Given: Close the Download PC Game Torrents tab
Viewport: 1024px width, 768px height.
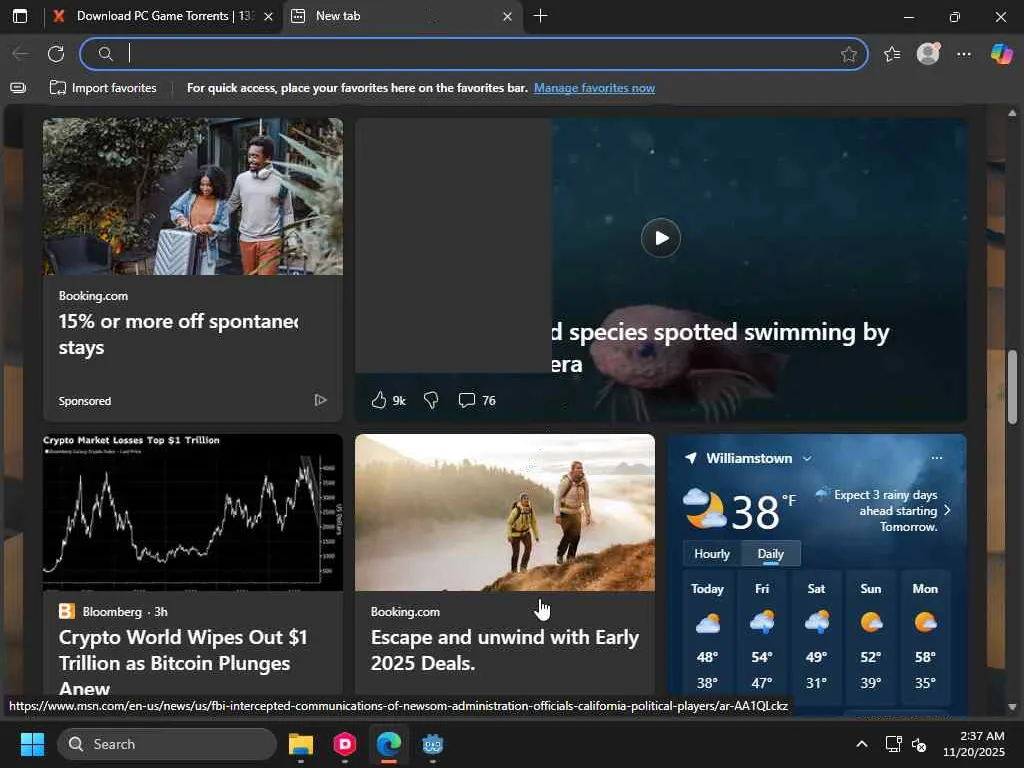Looking at the screenshot, I should pos(268,16).
